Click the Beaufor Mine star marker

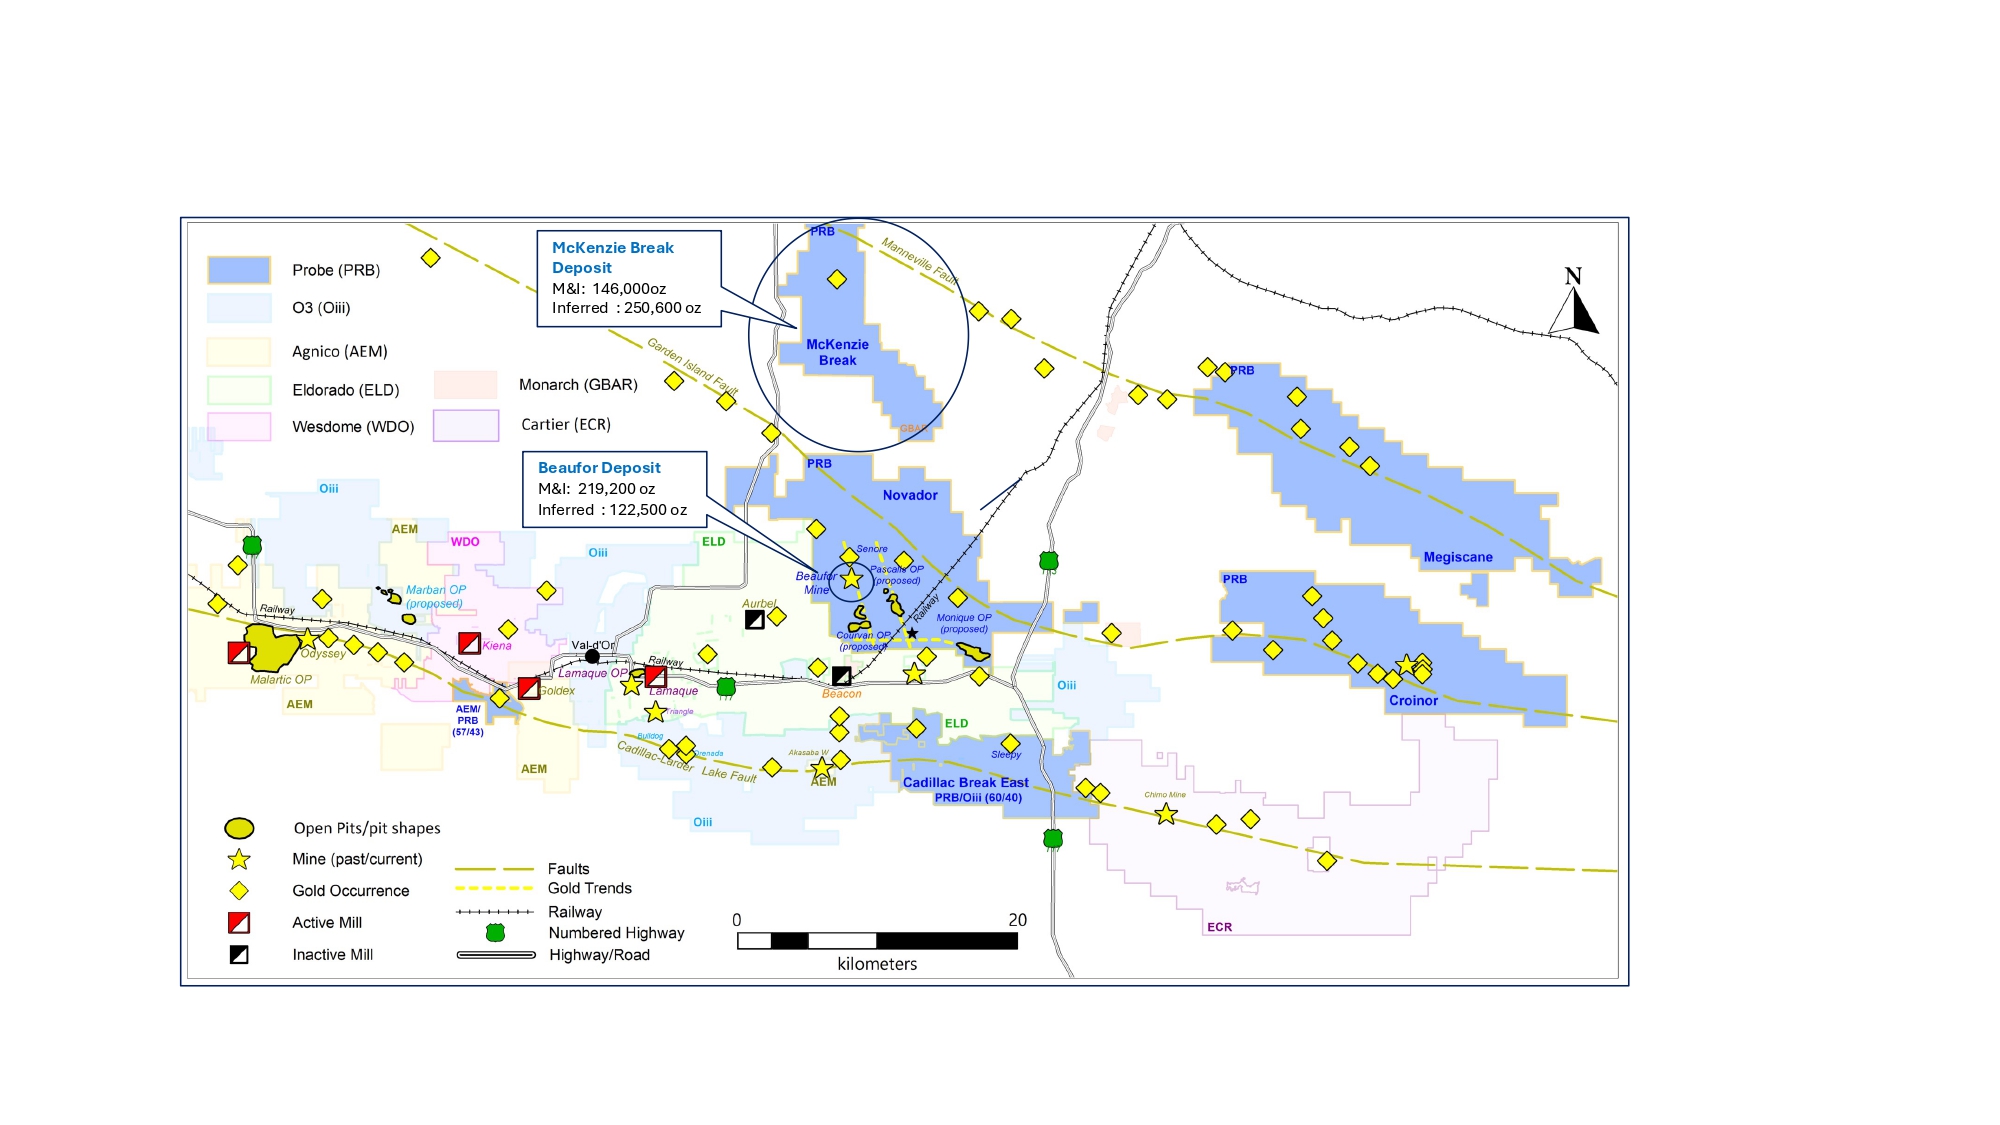(x=851, y=579)
